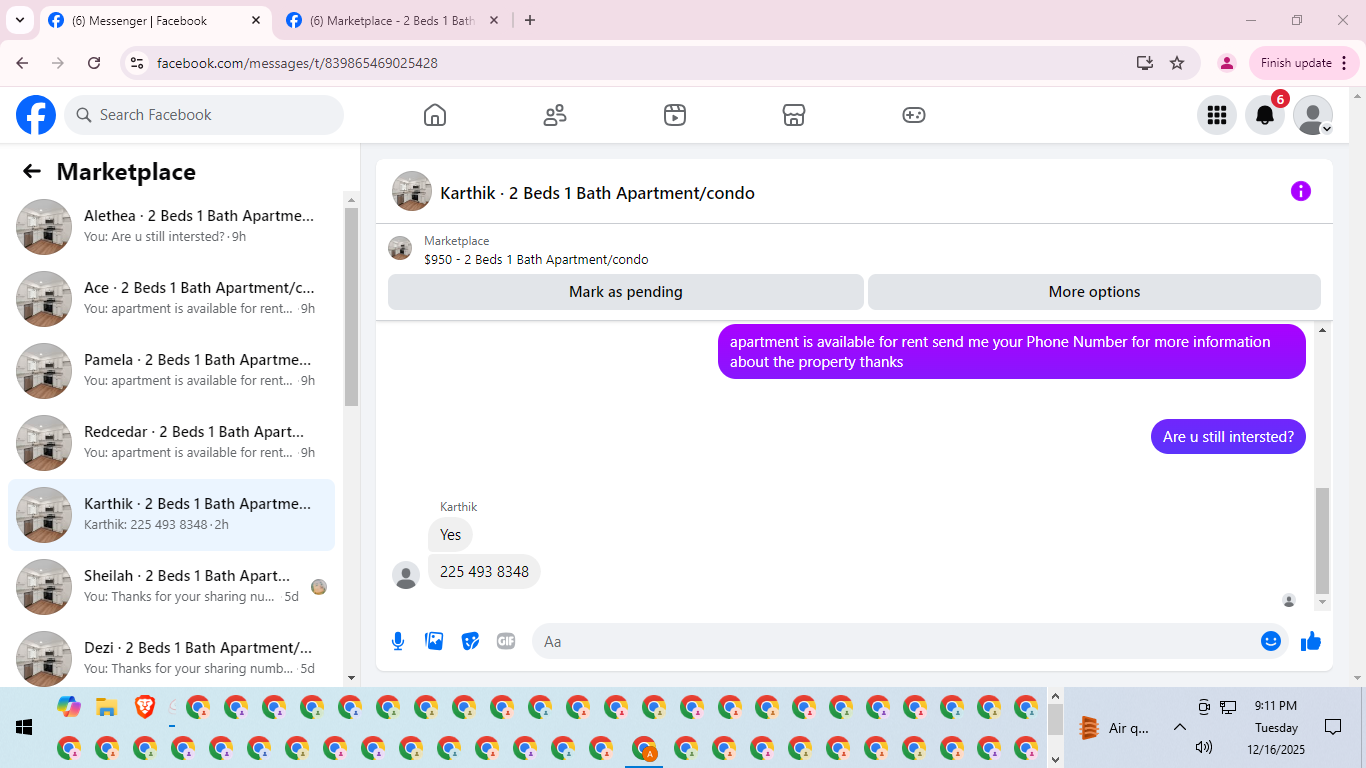Bookmark this page with the star icon
This screenshot has width=1366, height=768.
click(x=1177, y=63)
